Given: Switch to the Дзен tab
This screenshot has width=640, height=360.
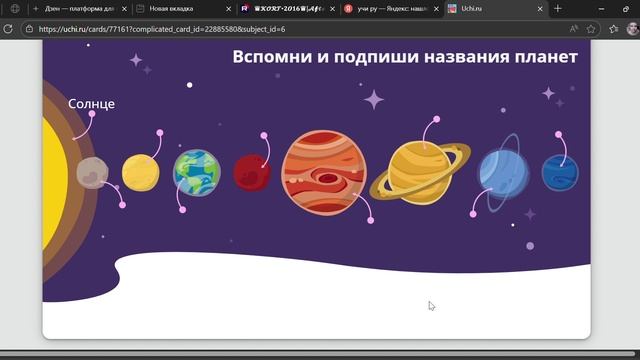Looking at the screenshot, I should [80, 9].
